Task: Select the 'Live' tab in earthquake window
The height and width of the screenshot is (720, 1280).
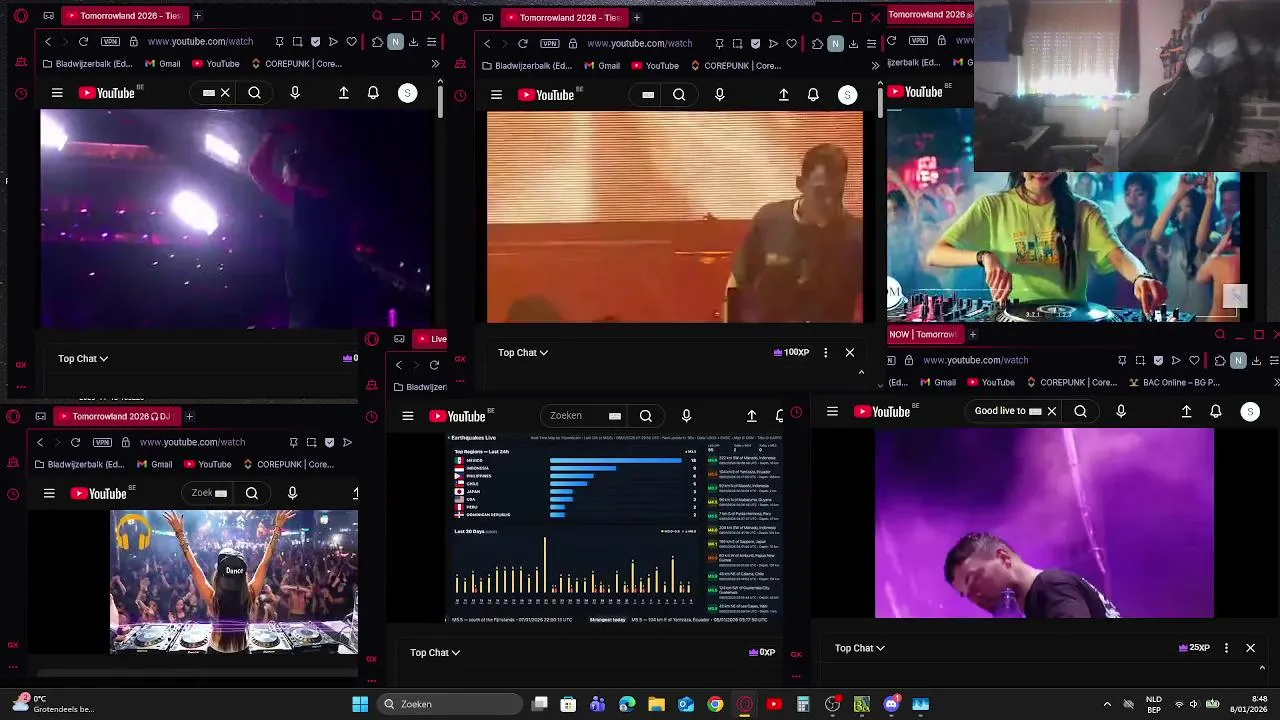Action: click(431, 338)
